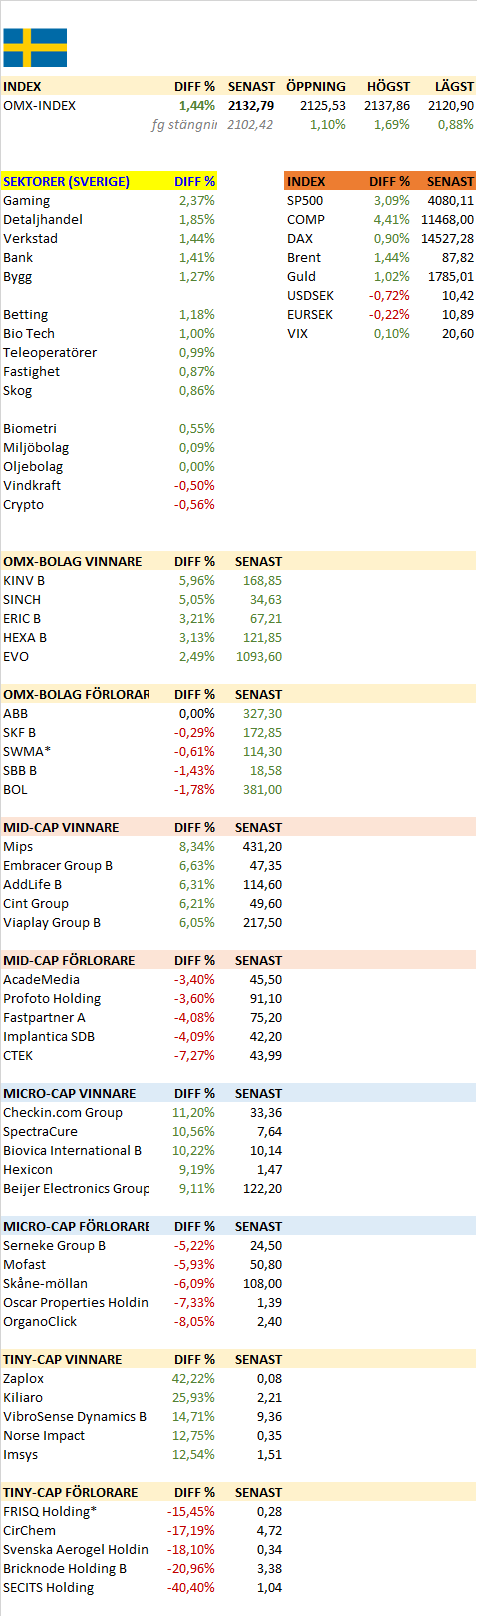Select the Checkin.com Group row
This screenshot has height=1616, width=487.
tap(143, 1112)
